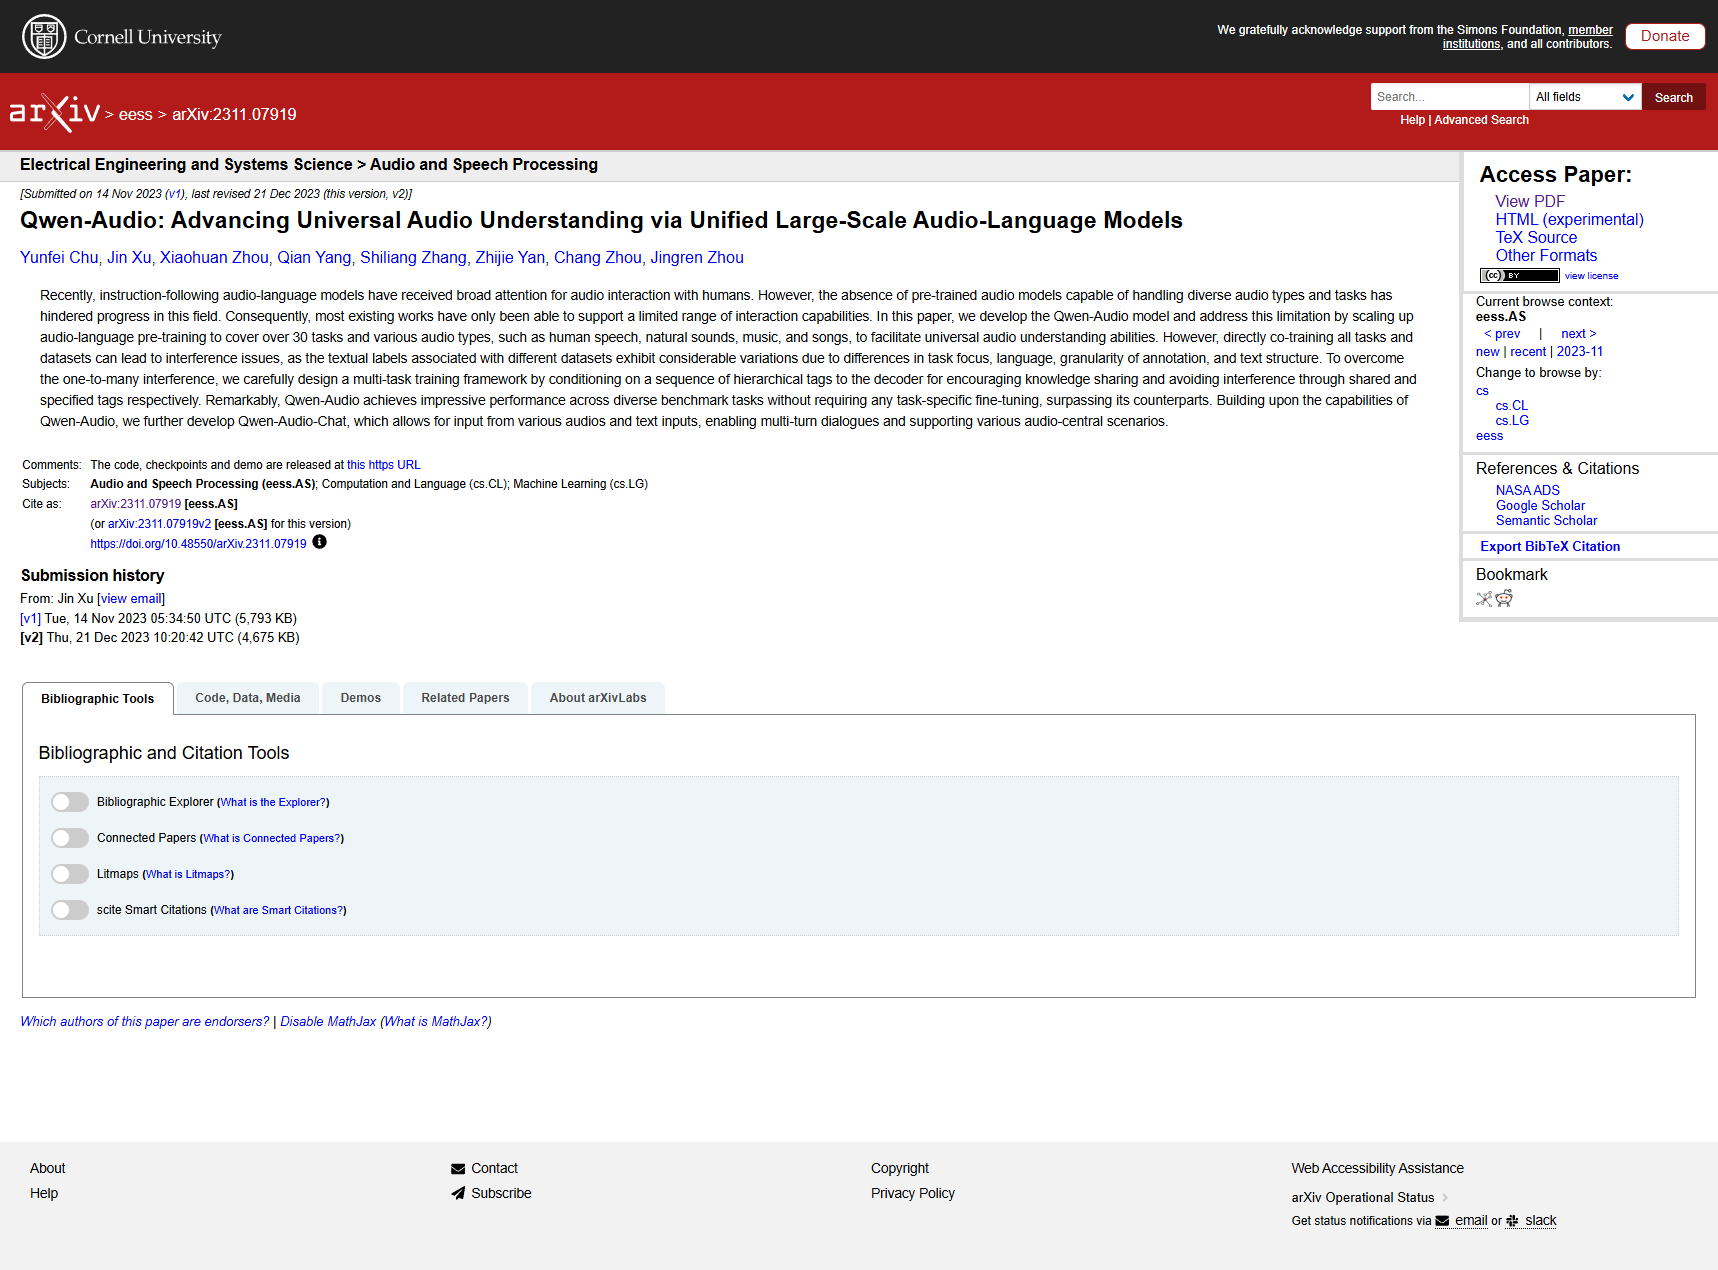
Task: Open Other Formats link
Action: 1546,256
